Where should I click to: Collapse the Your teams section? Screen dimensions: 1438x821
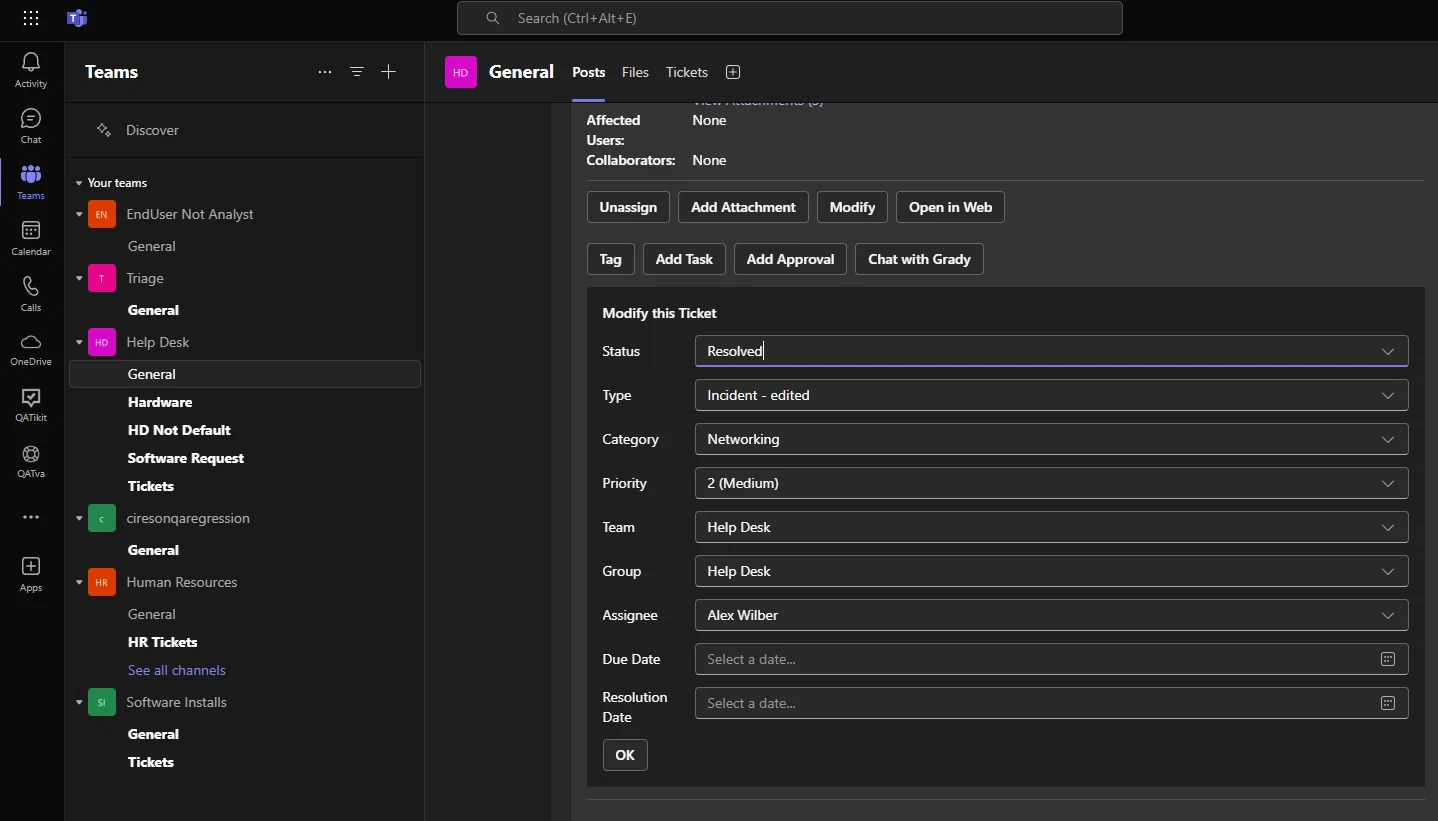(79, 183)
